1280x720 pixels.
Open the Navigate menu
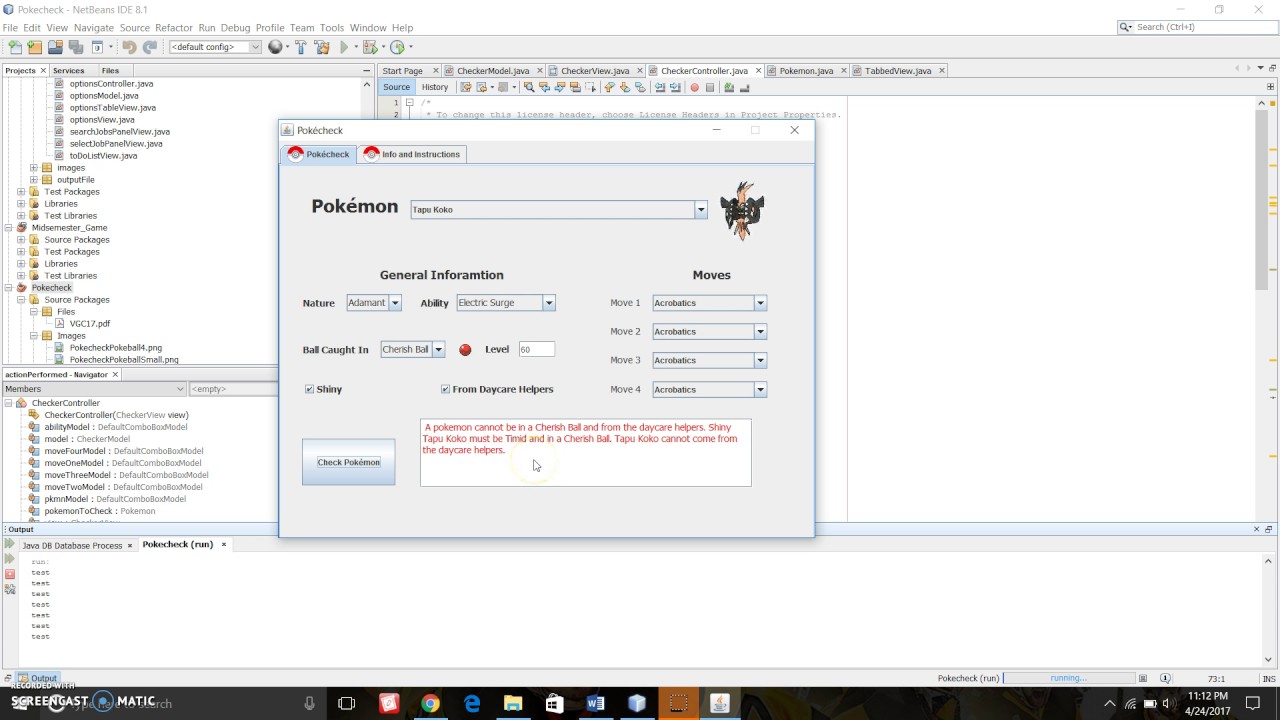tap(94, 28)
